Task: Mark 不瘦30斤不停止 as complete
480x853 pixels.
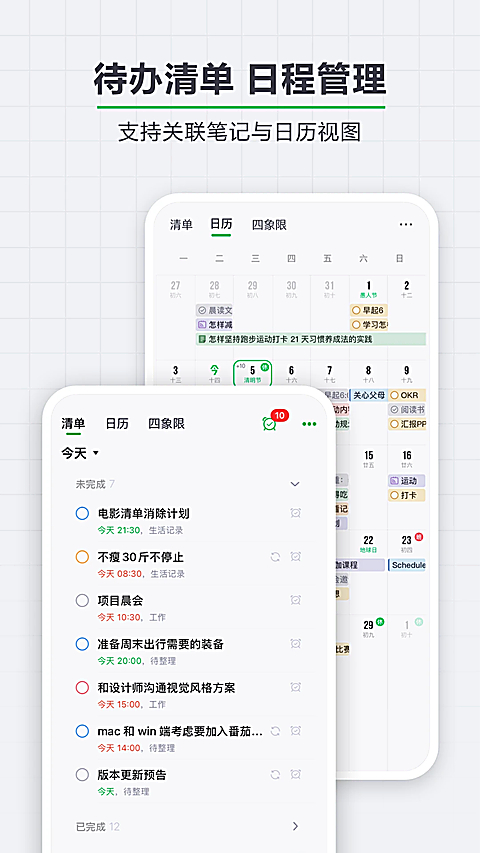Action: (82, 557)
